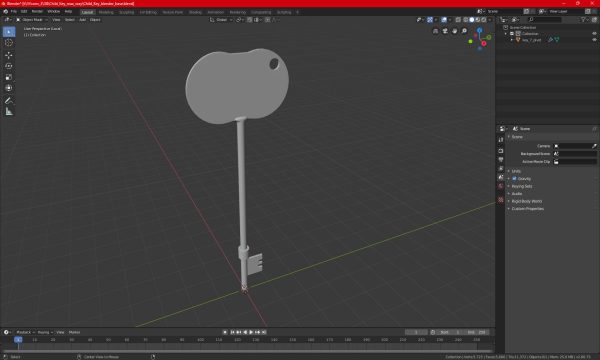Expand the Rigid Body World panel

(527, 201)
